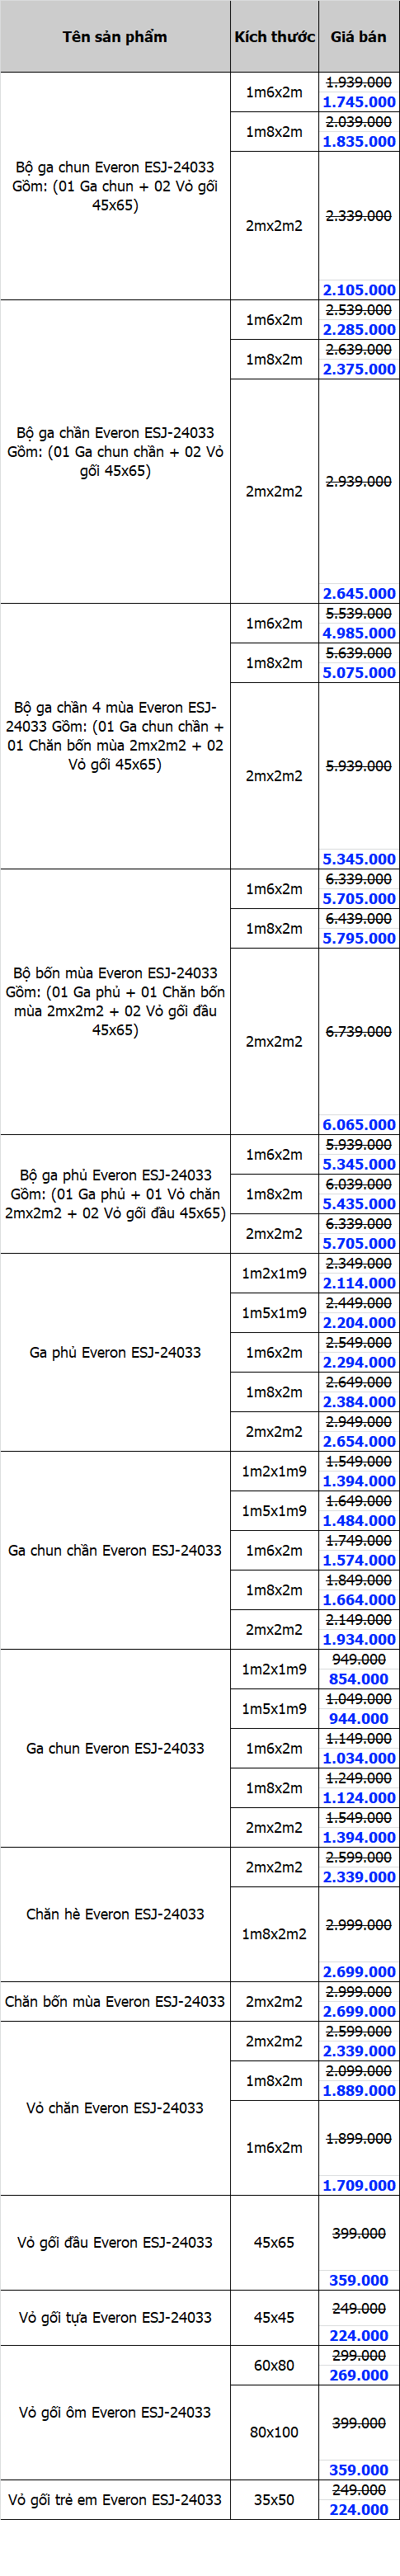The image size is (400, 2576).
Task: Select the sale price 1.574.000
Action: (x=359, y=1560)
